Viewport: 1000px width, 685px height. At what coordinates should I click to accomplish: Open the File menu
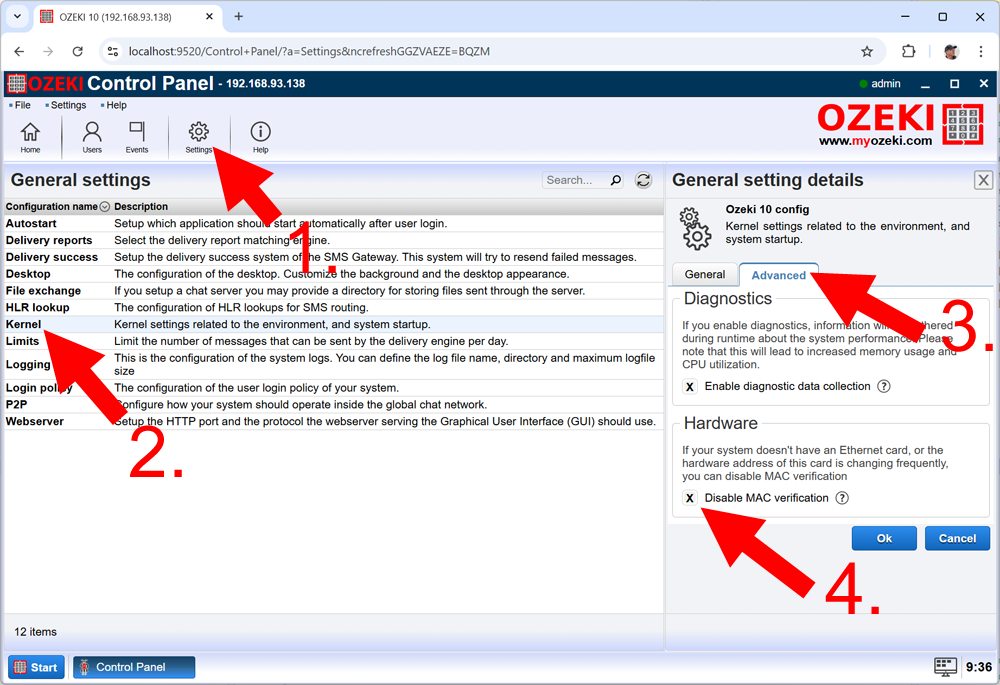click(22, 105)
